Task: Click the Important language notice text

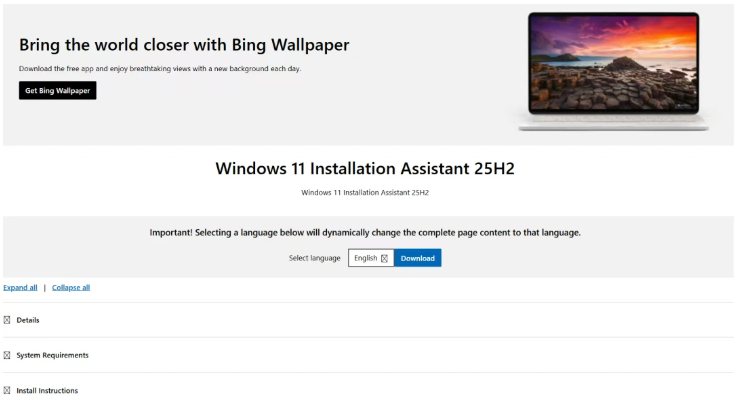Action: [365, 232]
